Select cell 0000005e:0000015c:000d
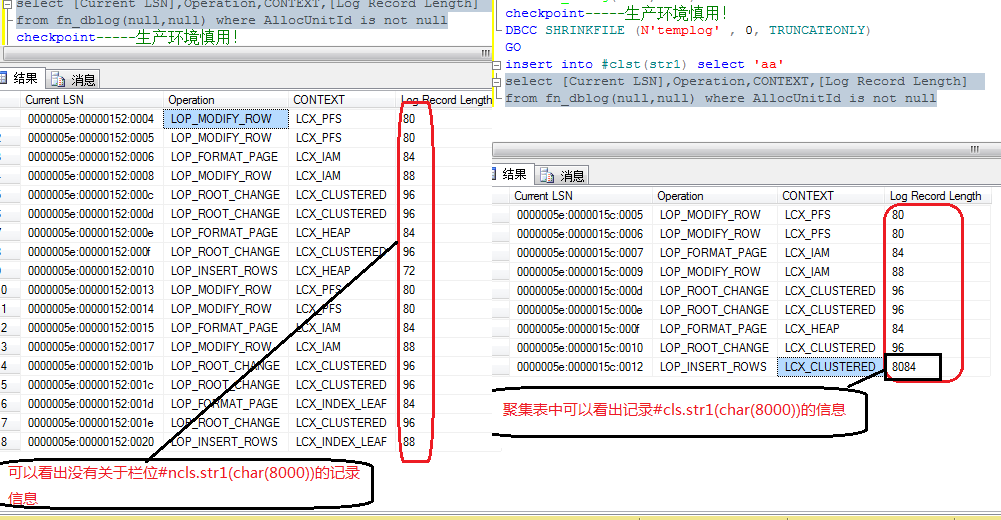This screenshot has width=1001, height=520. (580, 291)
